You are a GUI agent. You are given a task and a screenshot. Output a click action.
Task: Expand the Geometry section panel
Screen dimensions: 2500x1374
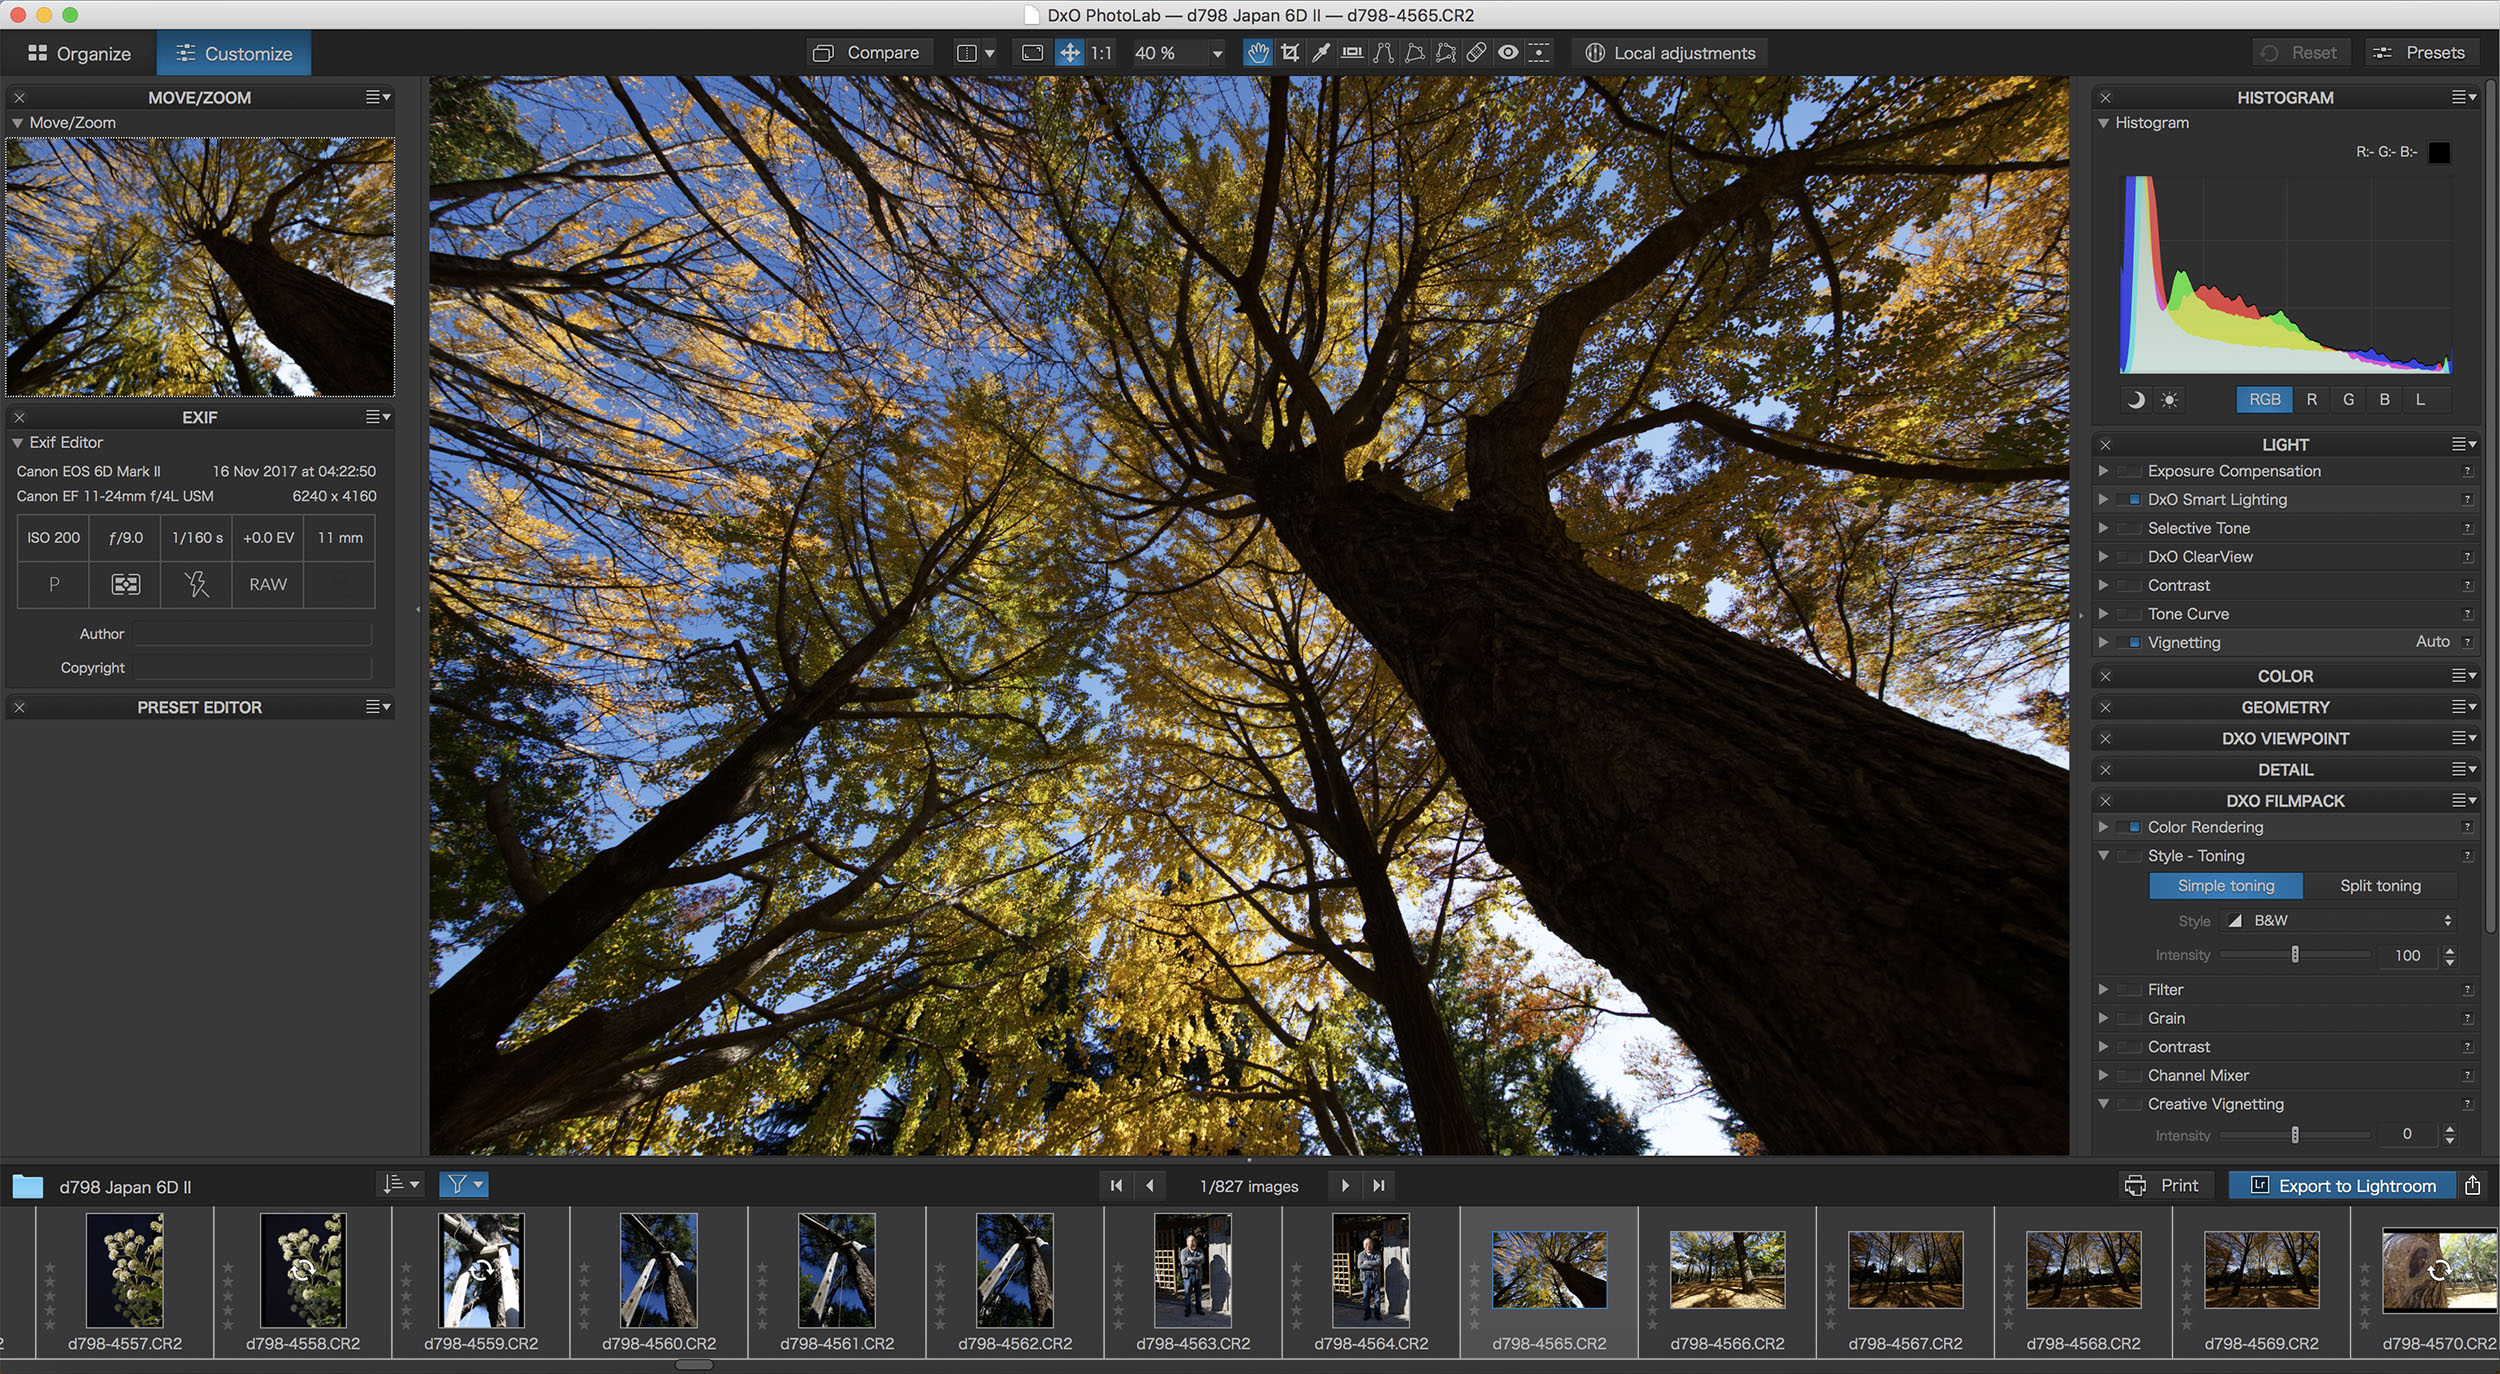[2285, 707]
